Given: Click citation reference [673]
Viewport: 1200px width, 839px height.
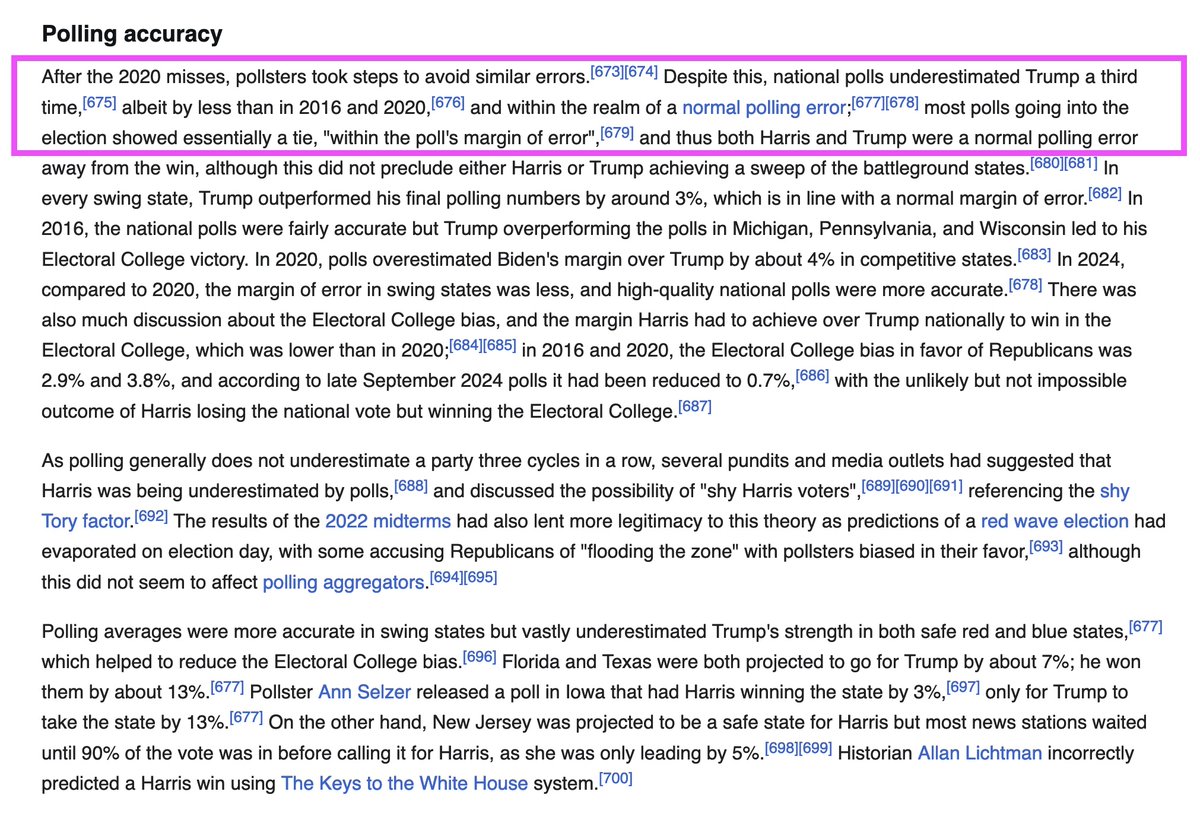Looking at the screenshot, I should (x=607, y=72).
